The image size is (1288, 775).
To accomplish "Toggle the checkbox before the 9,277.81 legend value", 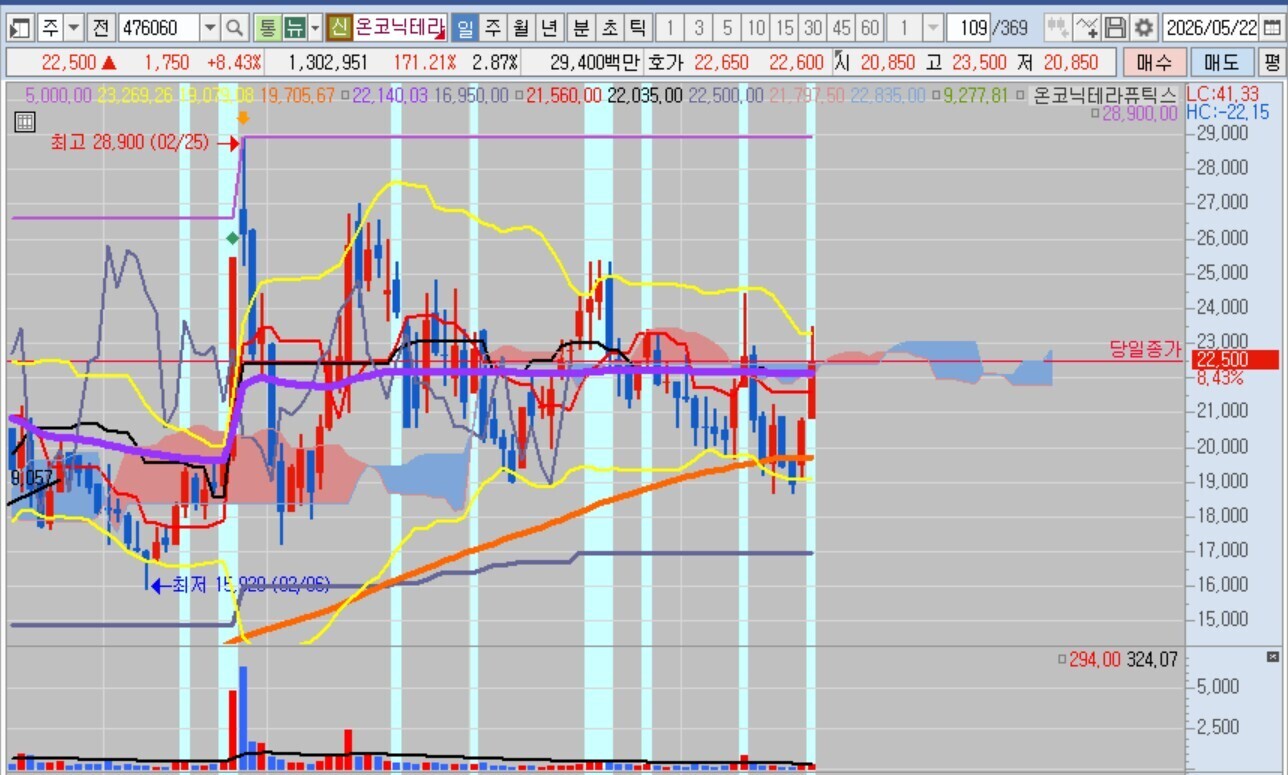I will (x=936, y=96).
